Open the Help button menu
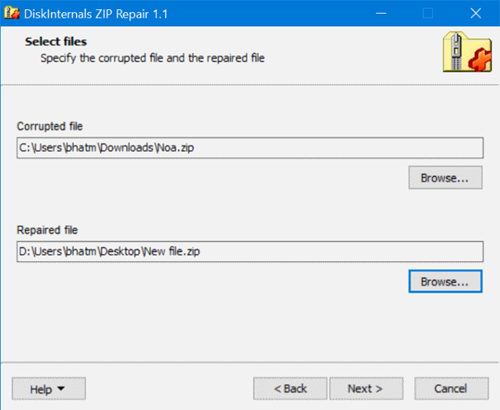This screenshot has width=500, height=410. [x=49, y=389]
